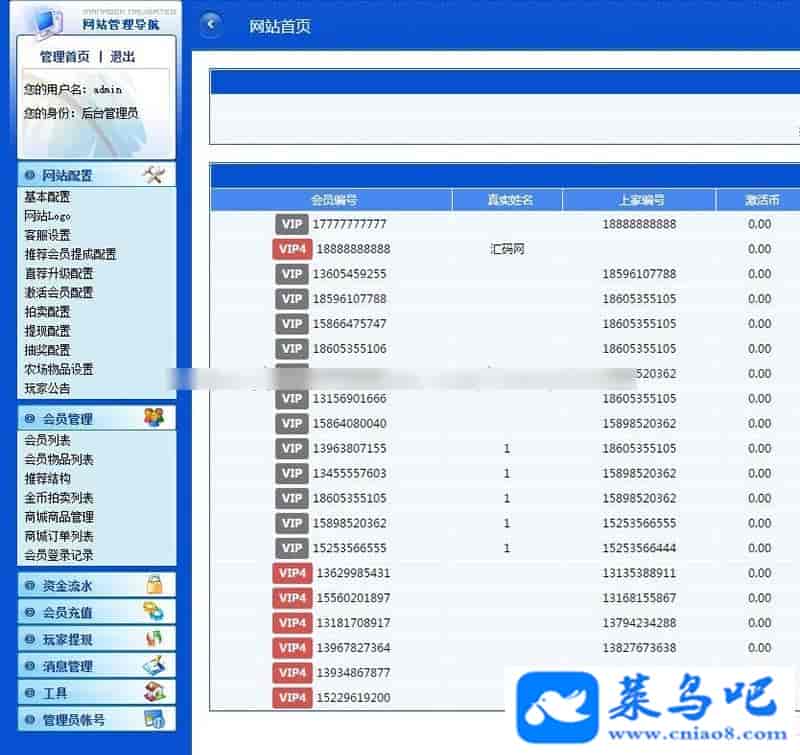This screenshot has width=800, height=755.
Task: Click the toolbox icon beside 工具
Action: pos(154,692)
